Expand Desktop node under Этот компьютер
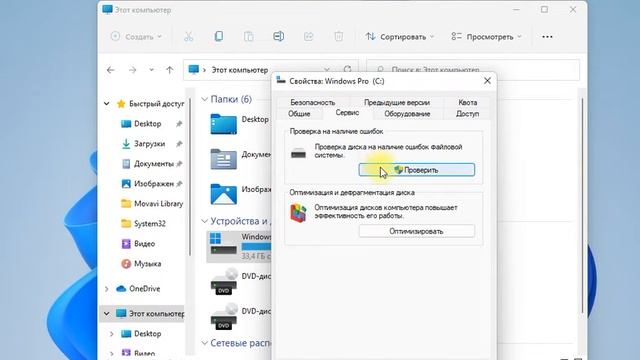Screen dimensions: 640x360 click(x=112, y=333)
